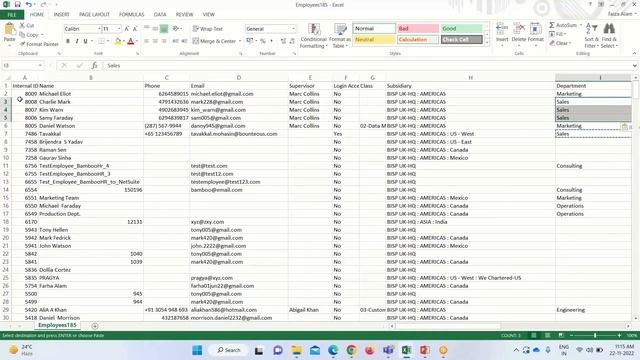This screenshot has height=360, width=640.
Task: Click the Increase Indent icon
Action: coord(184,41)
